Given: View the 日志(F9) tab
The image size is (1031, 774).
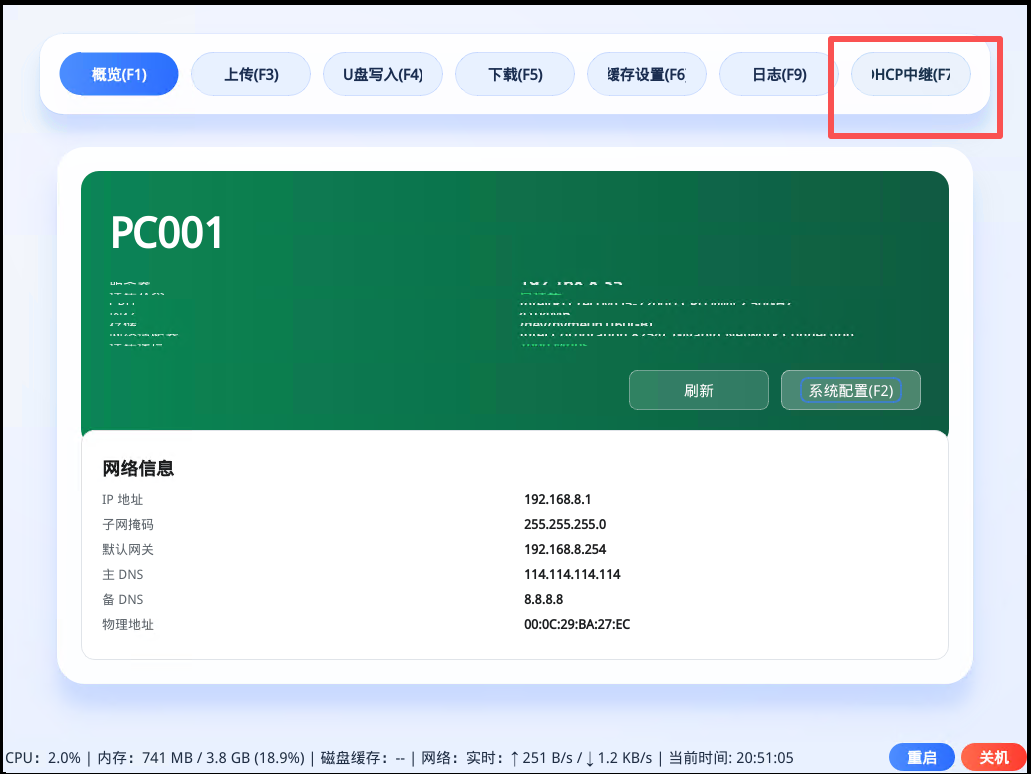Looking at the screenshot, I should (x=779, y=74).
